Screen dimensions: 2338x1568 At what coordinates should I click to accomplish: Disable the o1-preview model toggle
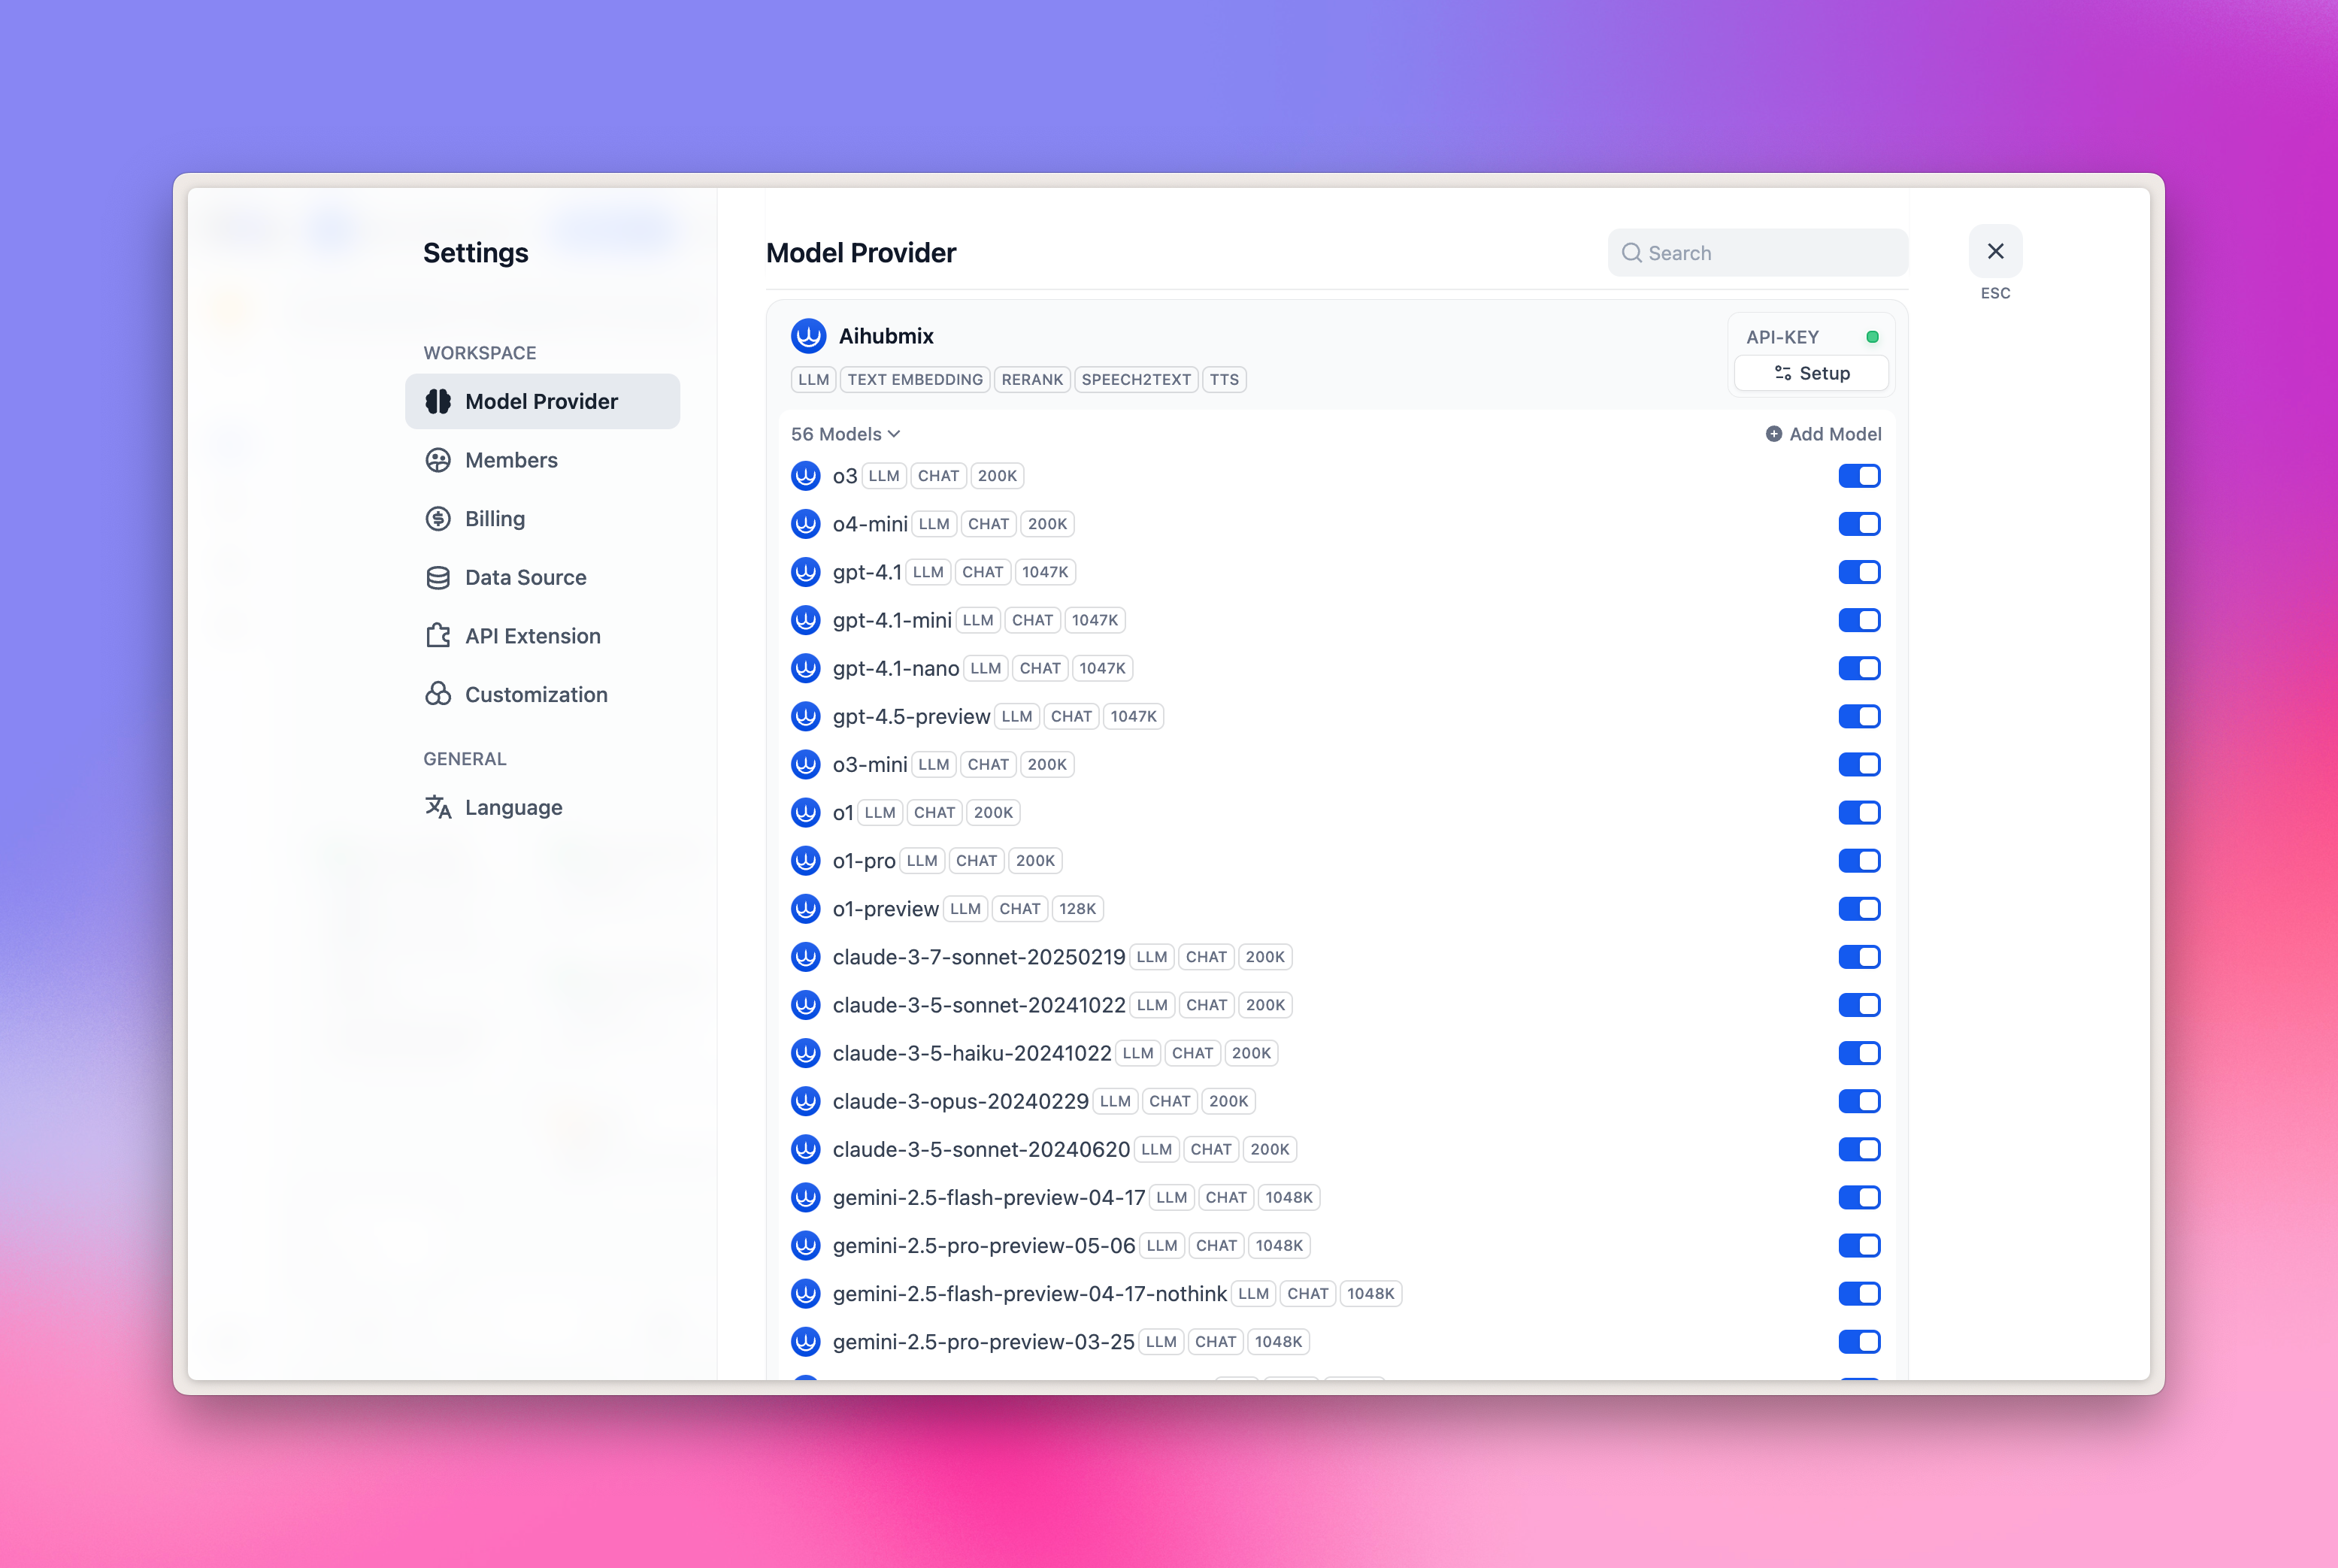(x=1859, y=909)
